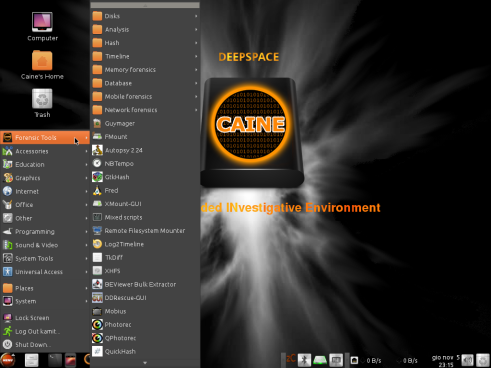Click the scroll-up arrow above Disks

(145, 5)
